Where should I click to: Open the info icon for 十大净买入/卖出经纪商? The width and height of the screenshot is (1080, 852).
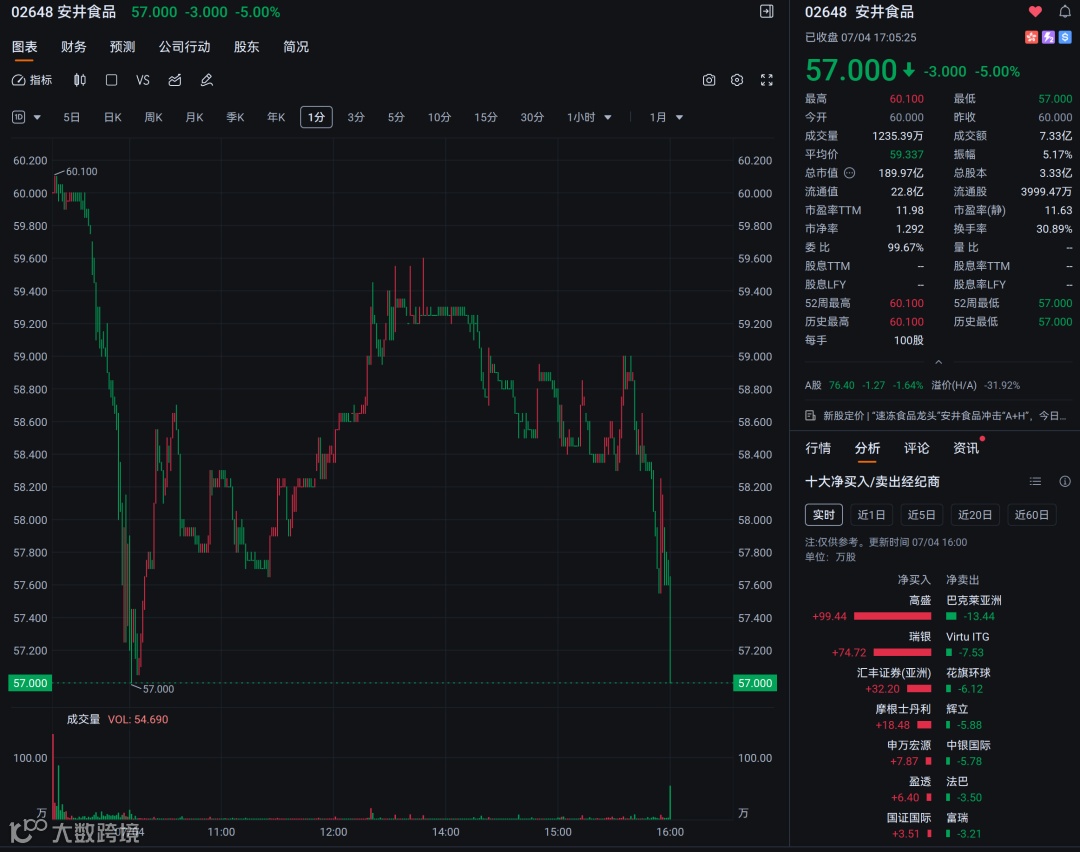(1065, 481)
